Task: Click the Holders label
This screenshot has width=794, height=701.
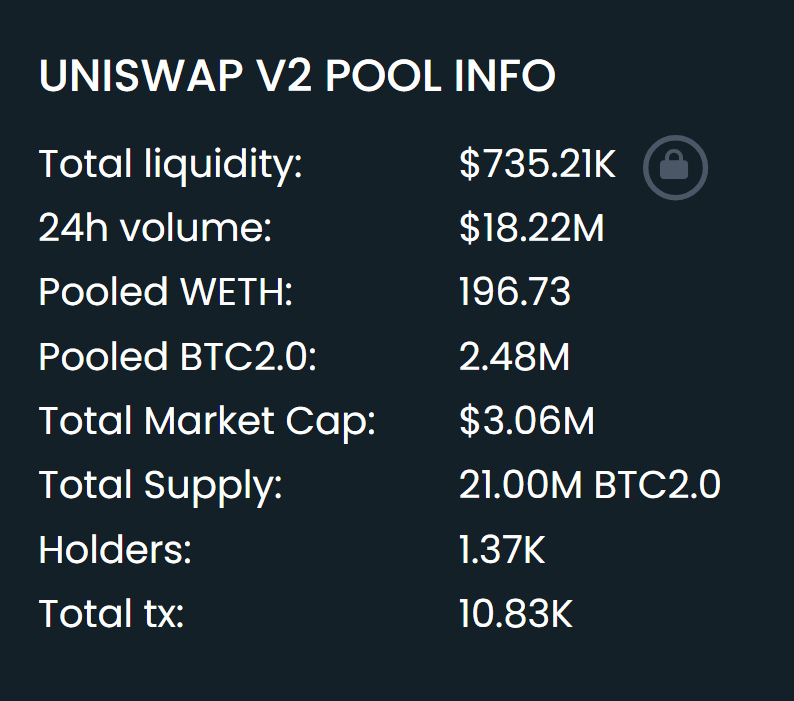Action: click(x=115, y=550)
